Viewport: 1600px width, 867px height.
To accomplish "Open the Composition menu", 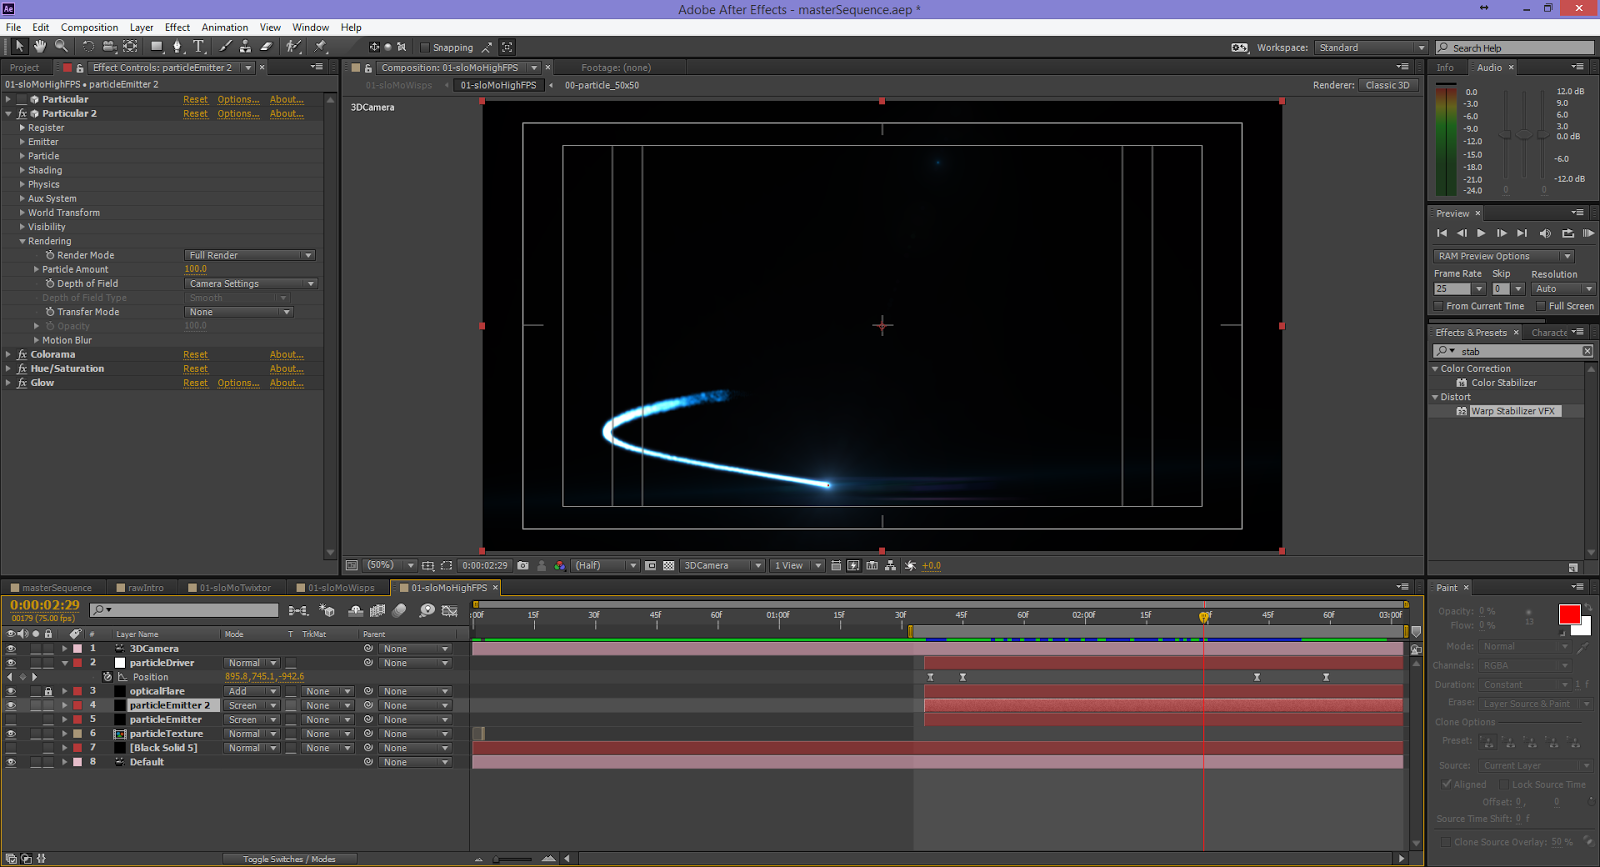I will [x=89, y=27].
